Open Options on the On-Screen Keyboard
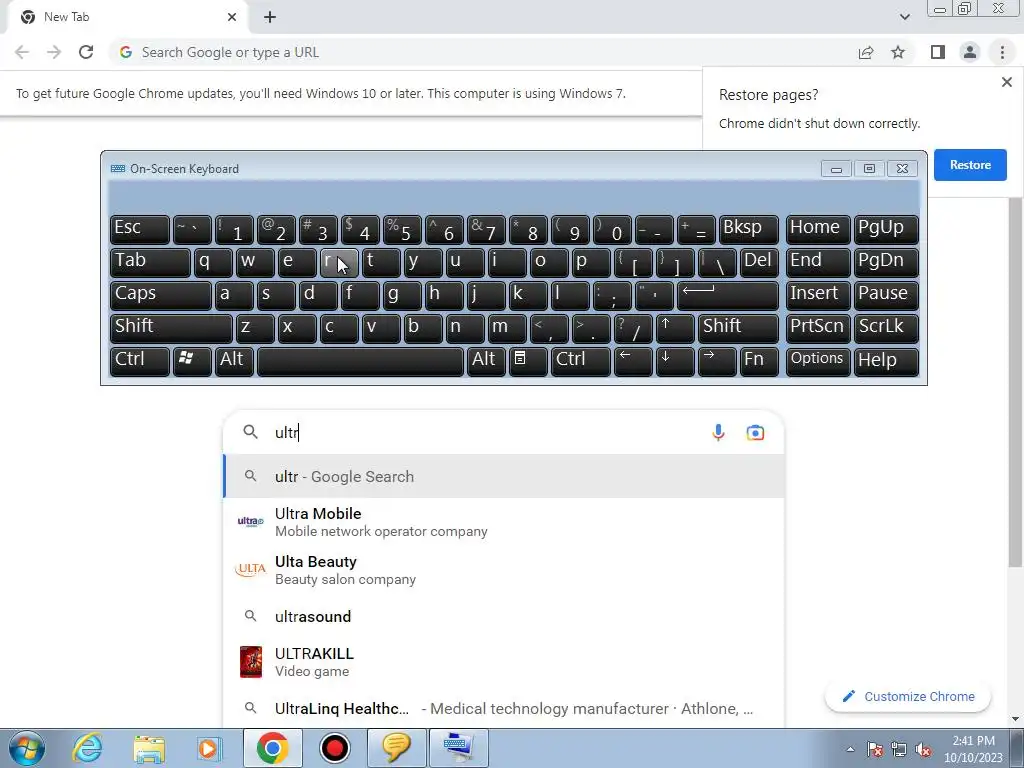The width and height of the screenshot is (1024, 768). click(x=818, y=360)
